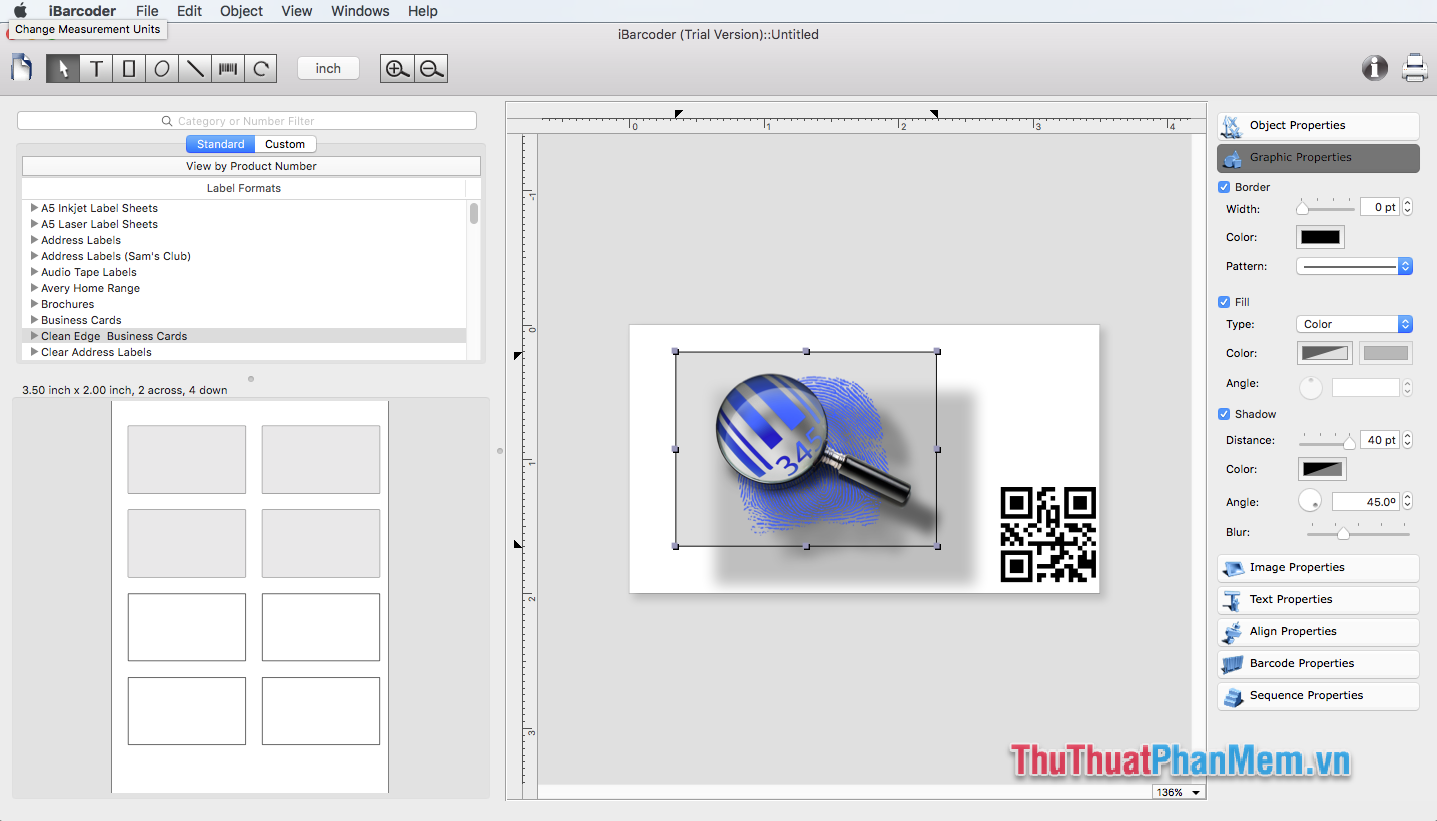Image resolution: width=1437 pixels, height=821 pixels.
Task: Disable the Fill option
Action: pos(1223,301)
